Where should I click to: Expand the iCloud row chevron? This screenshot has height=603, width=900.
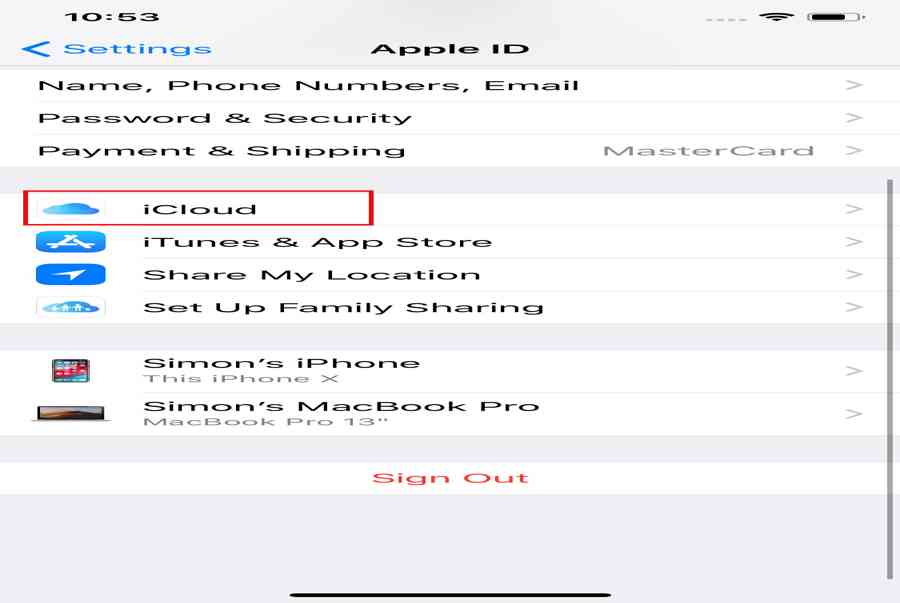[x=854, y=209]
